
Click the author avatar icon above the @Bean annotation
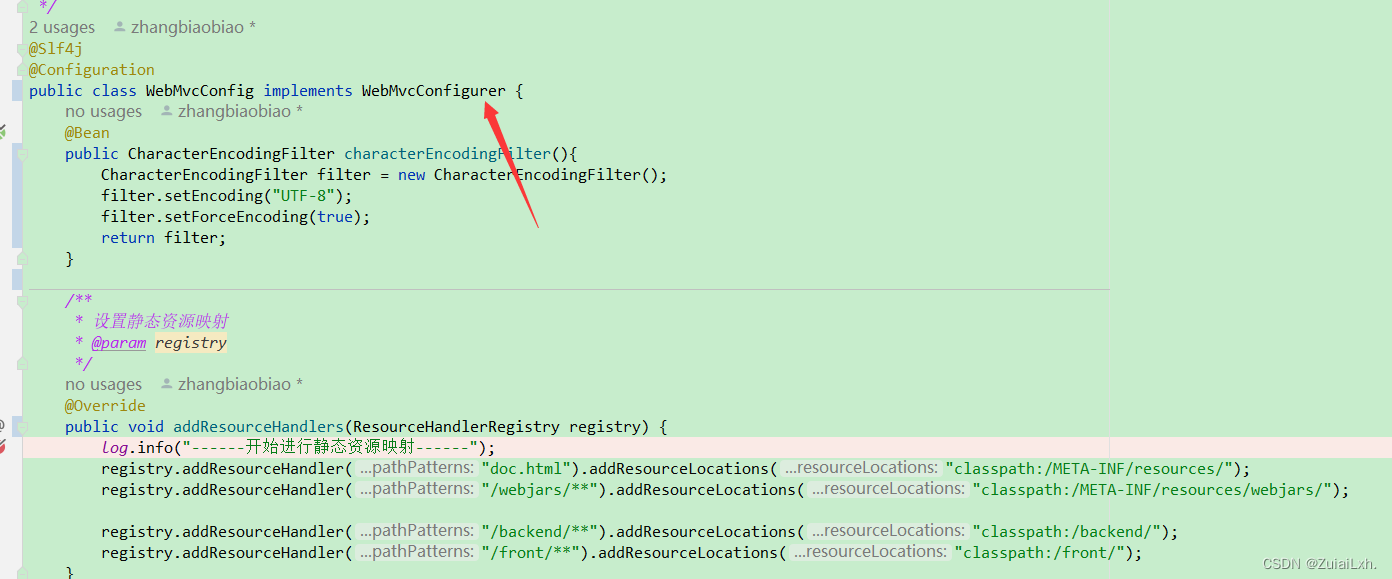(166, 110)
